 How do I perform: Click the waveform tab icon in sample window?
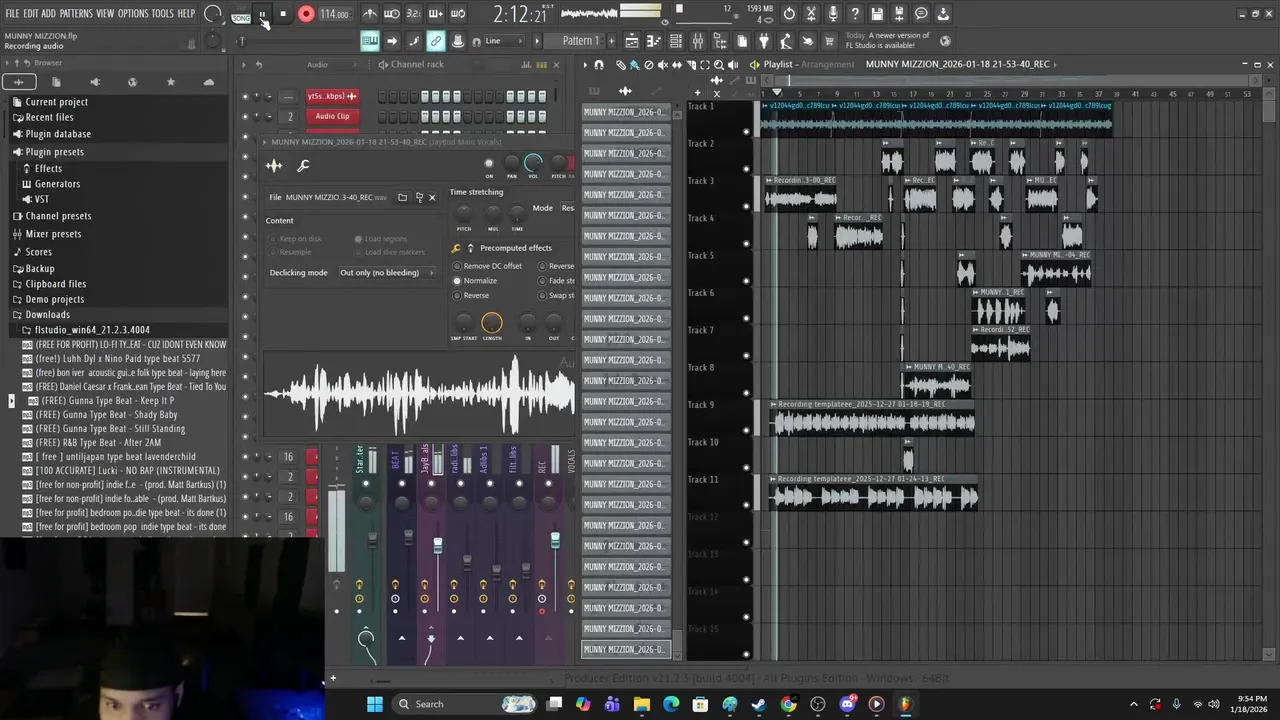(274, 166)
